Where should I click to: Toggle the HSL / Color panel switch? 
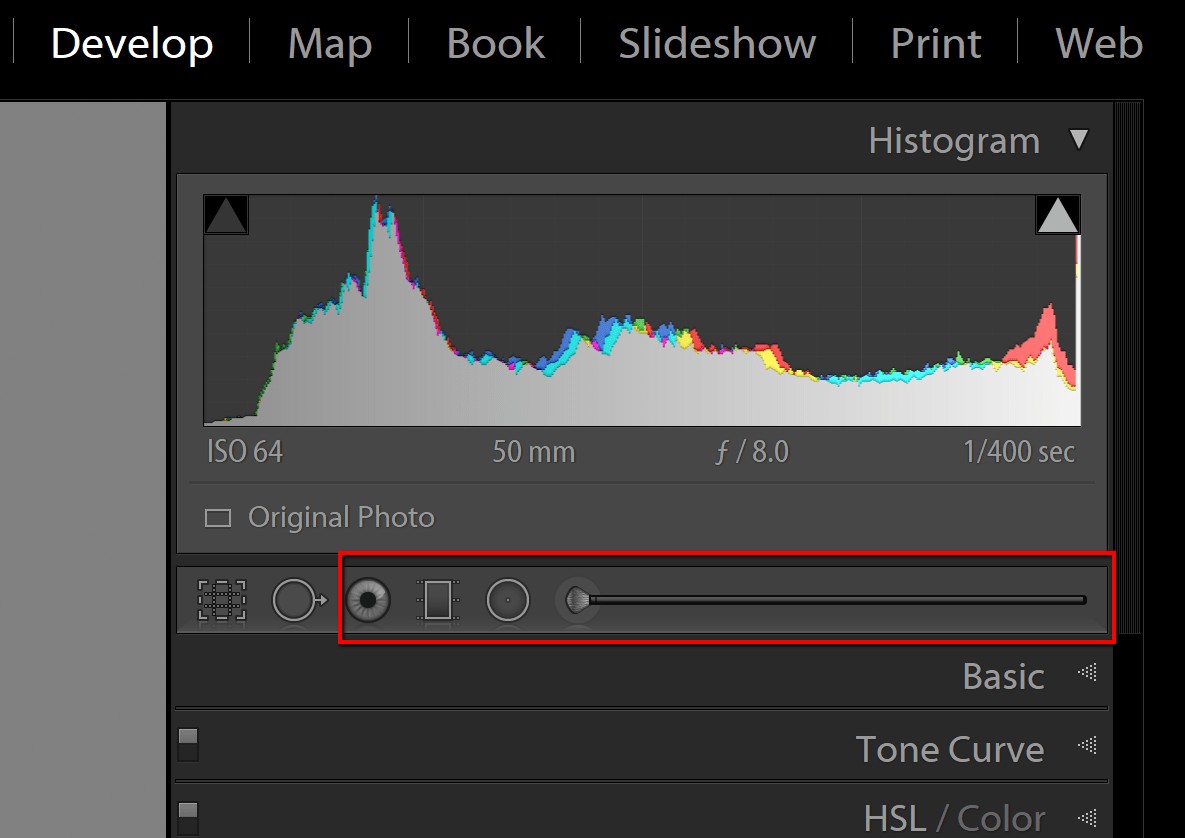[188, 813]
